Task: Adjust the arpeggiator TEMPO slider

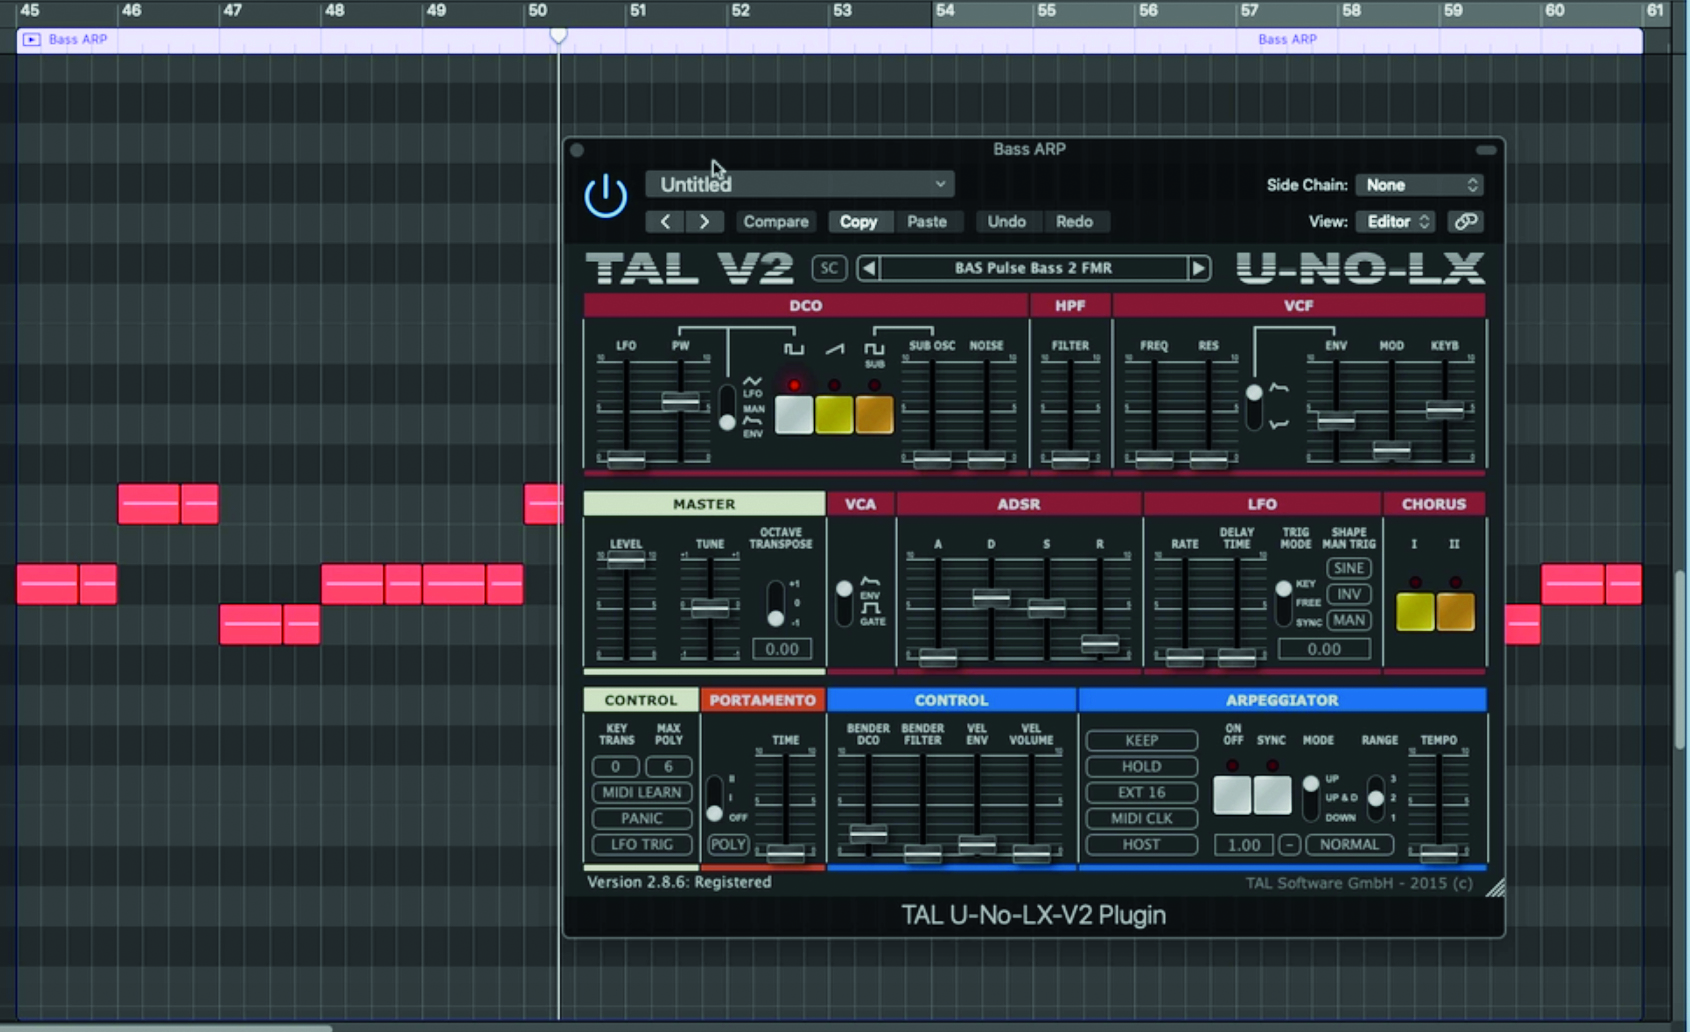Action: [1439, 853]
